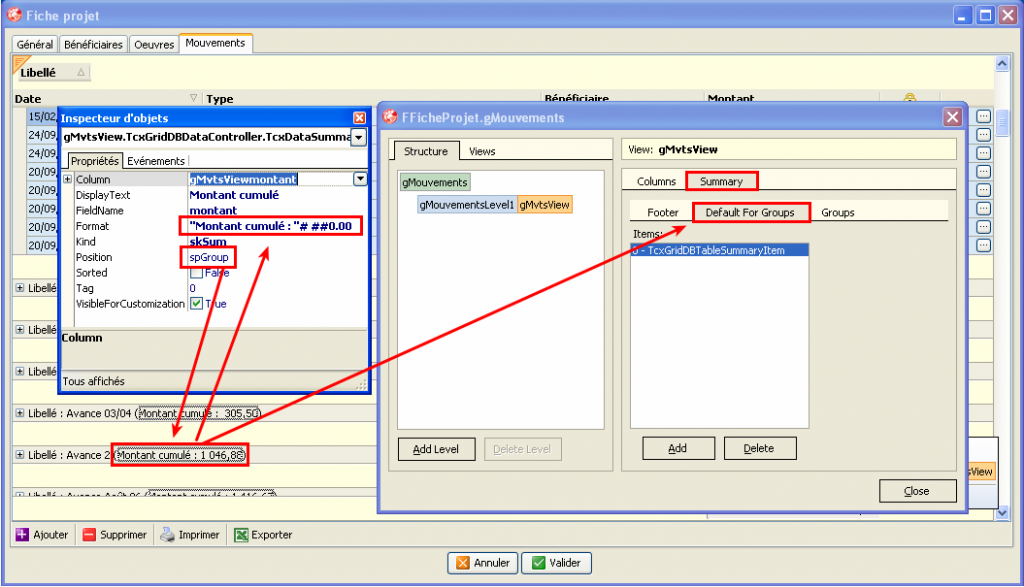Open the Column property value dropdown
The height and width of the screenshot is (587, 1024).
point(360,179)
